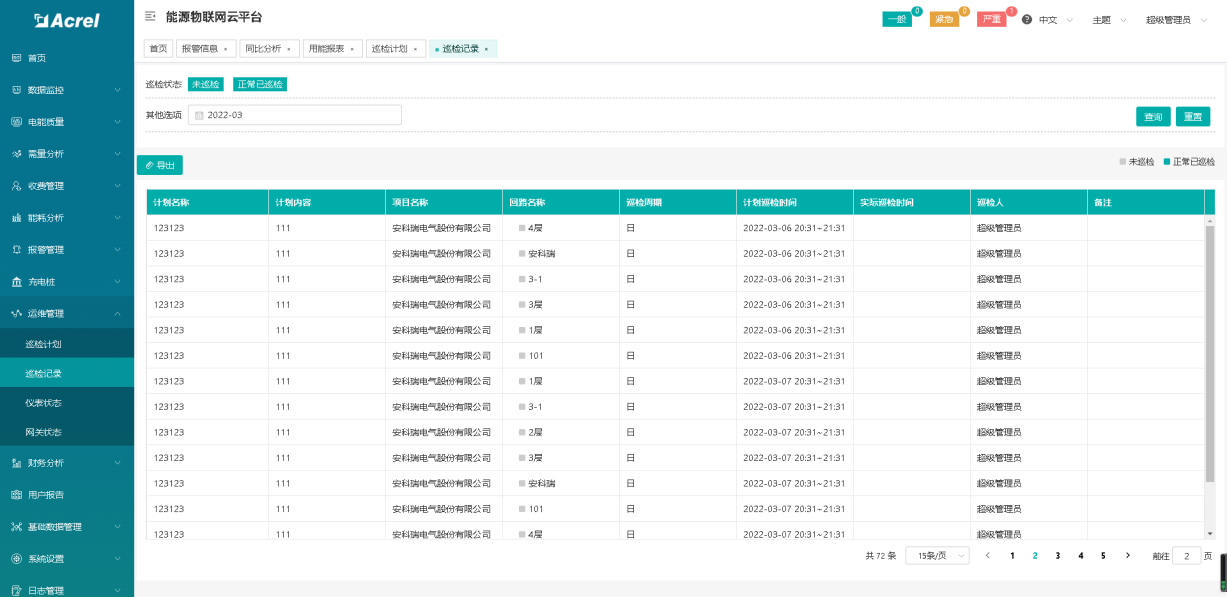Close the 巡检记录 tab

point(486,49)
